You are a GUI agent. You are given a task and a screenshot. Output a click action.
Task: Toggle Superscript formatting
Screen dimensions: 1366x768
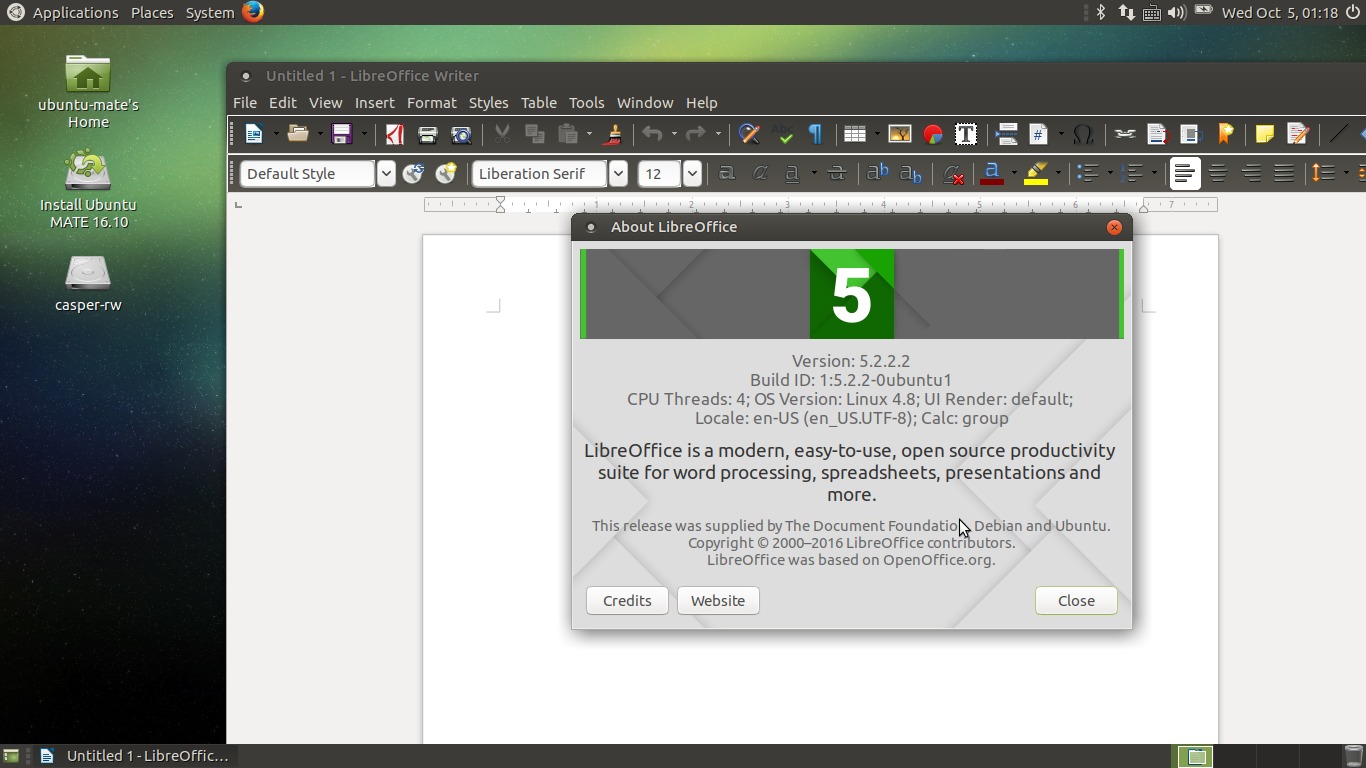(877, 173)
